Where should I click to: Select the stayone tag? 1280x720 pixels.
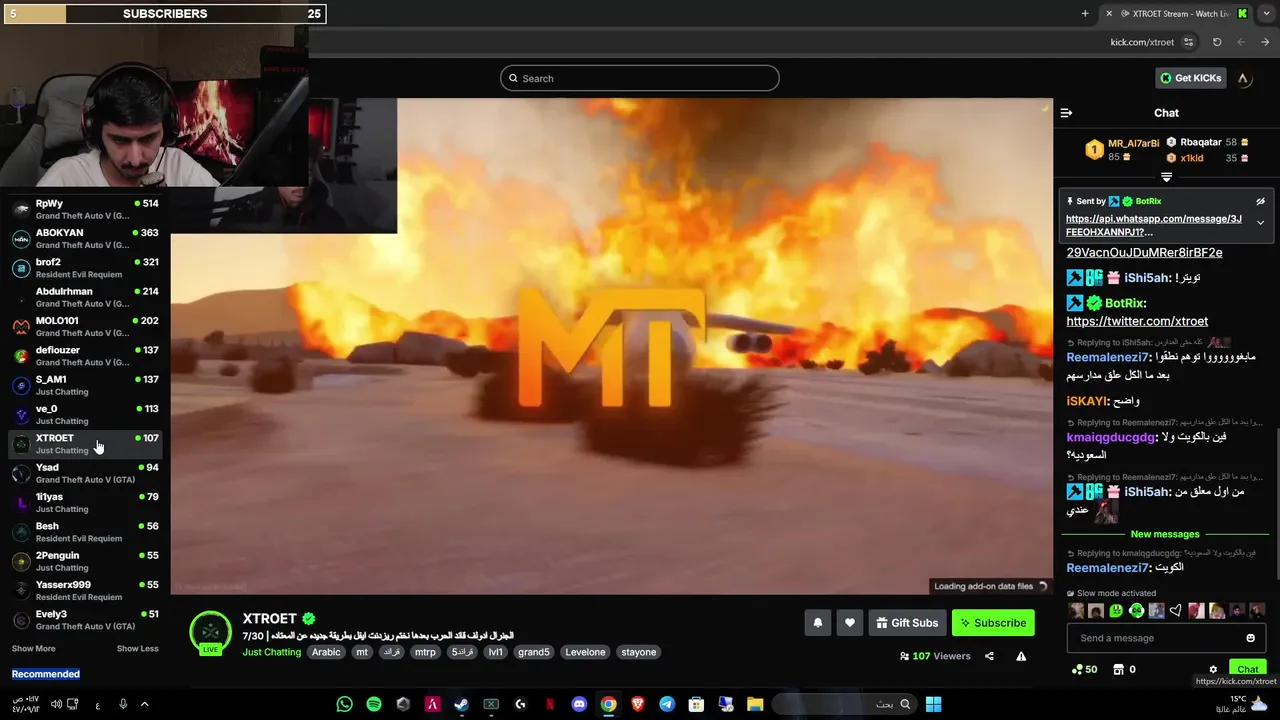pos(638,652)
